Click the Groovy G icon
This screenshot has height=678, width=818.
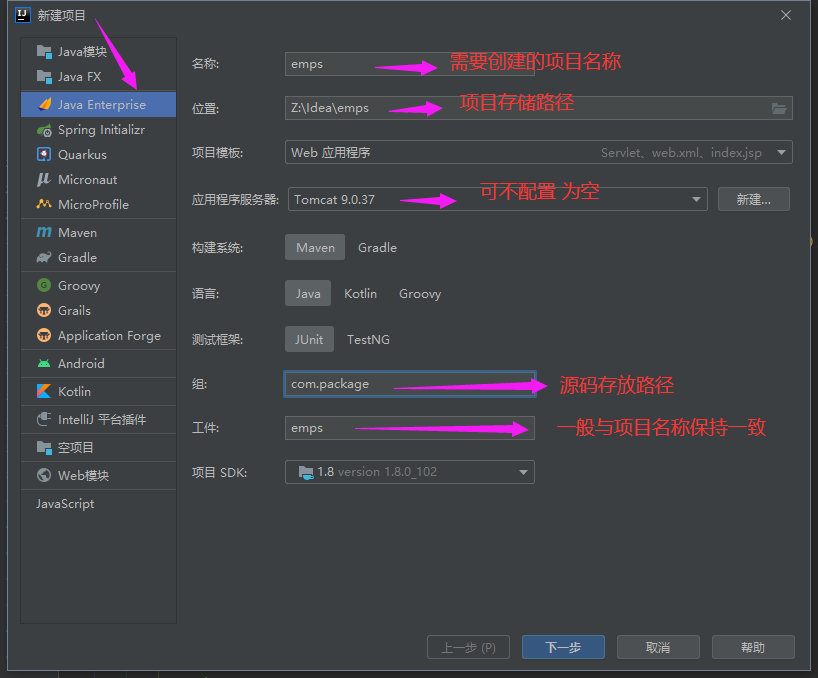coord(44,285)
